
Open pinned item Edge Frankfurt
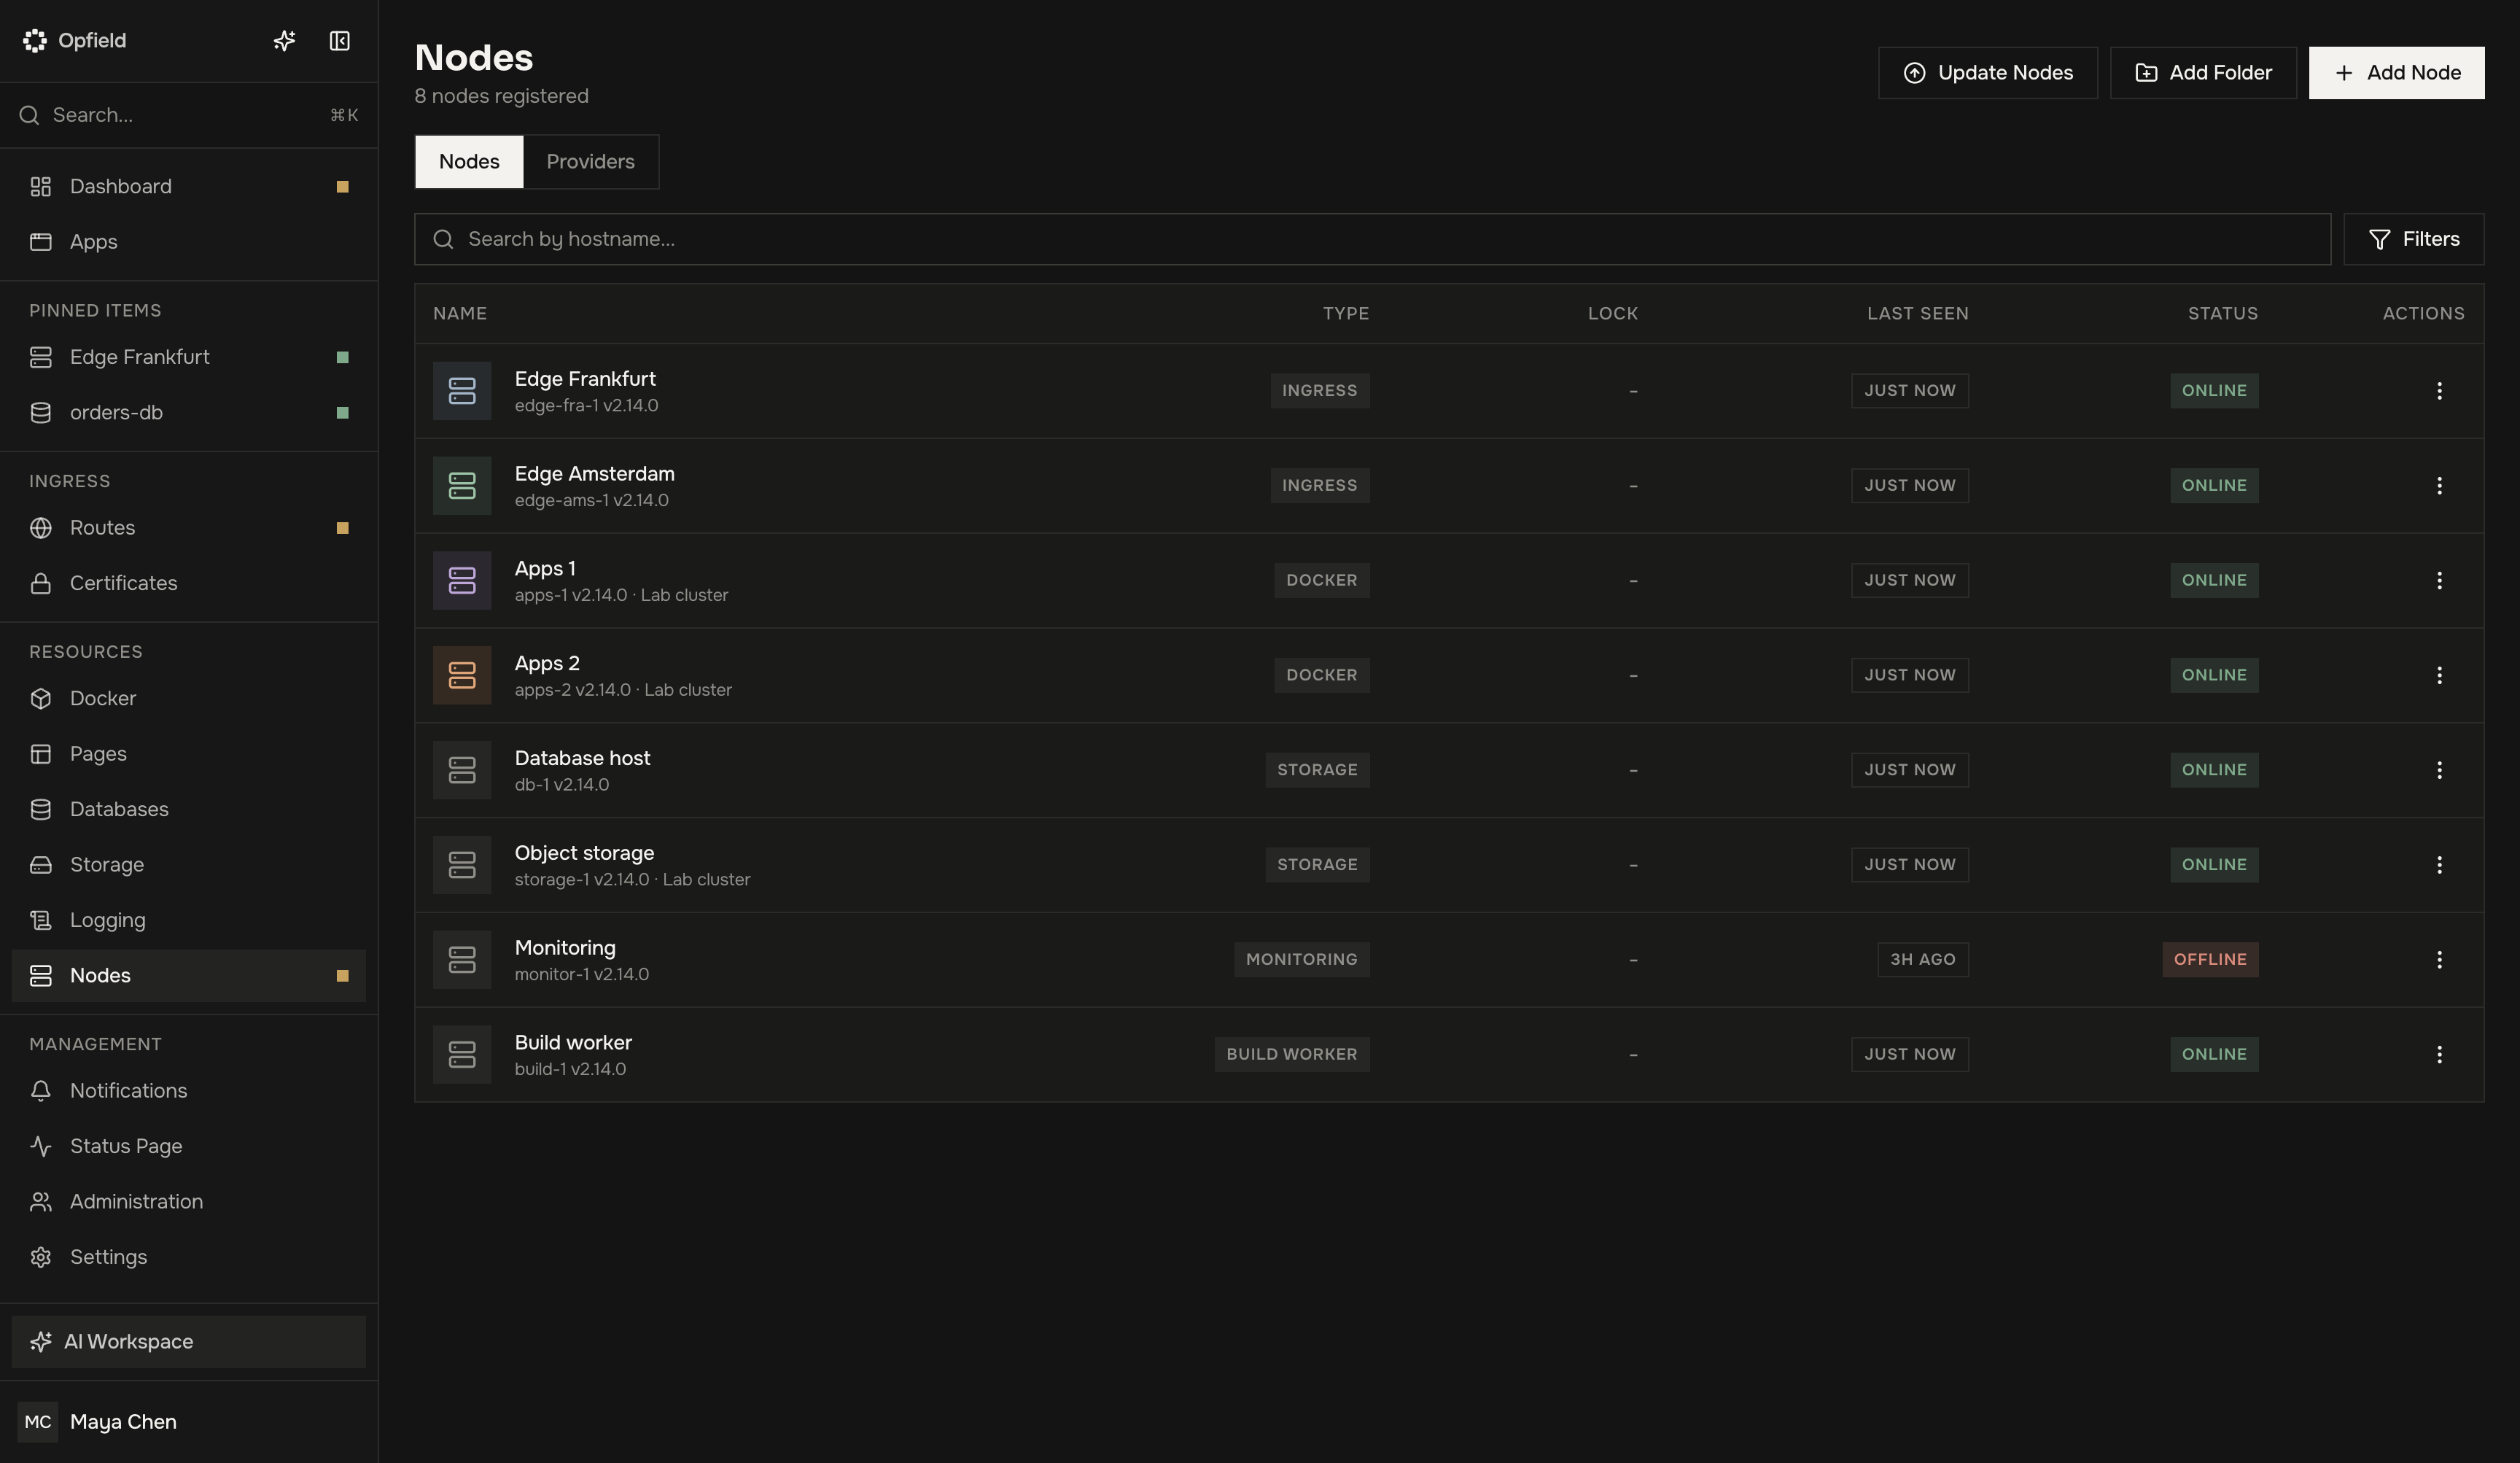(x=189, y=357)
